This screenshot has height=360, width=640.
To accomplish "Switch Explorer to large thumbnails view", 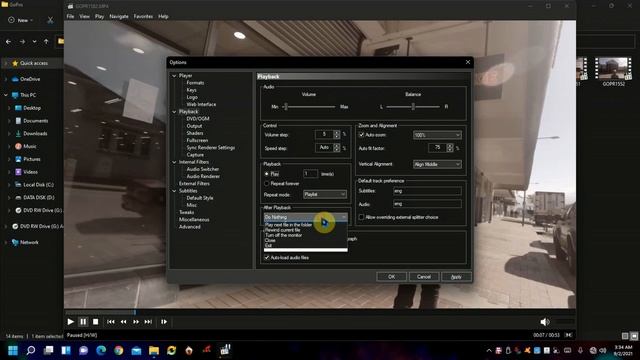I will (x=634, y=336).
